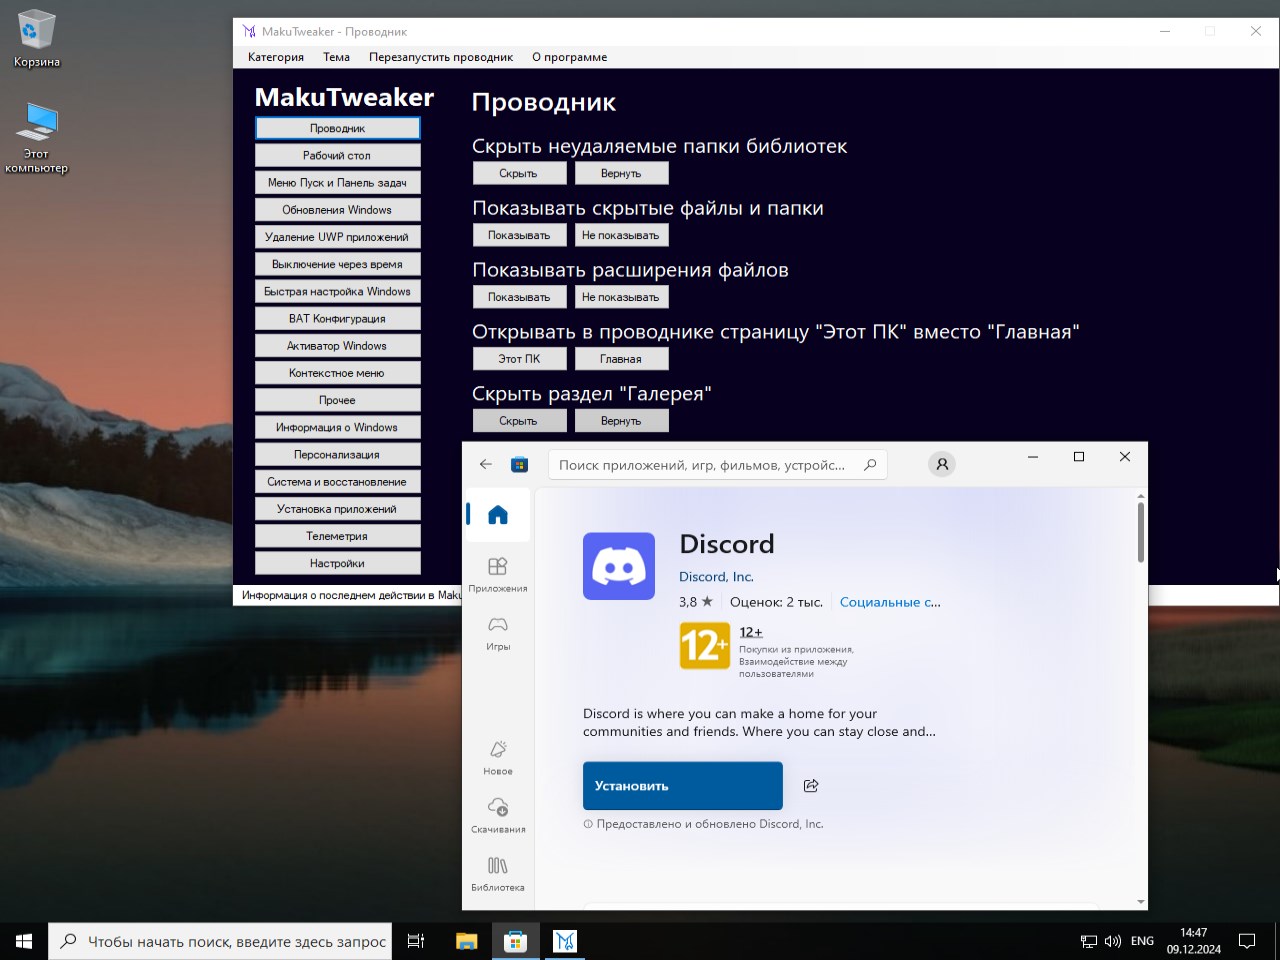The width and height of the screenshot is (1280, 960).
Task: Click the MakuTweaker title bar logo
Action: click(249, 31)
